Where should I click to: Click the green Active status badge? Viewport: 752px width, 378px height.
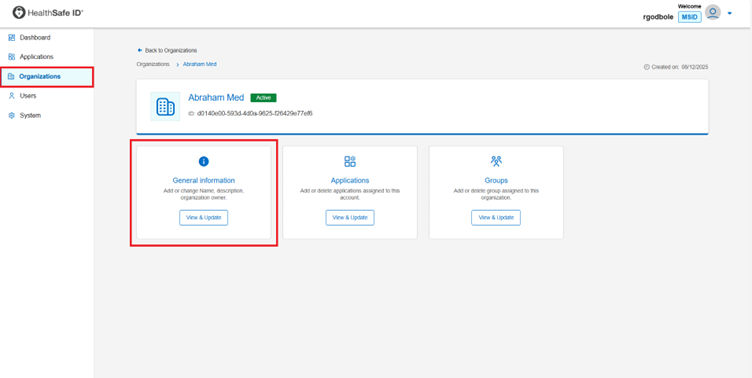pyautogui.click(x=263, y=98)
